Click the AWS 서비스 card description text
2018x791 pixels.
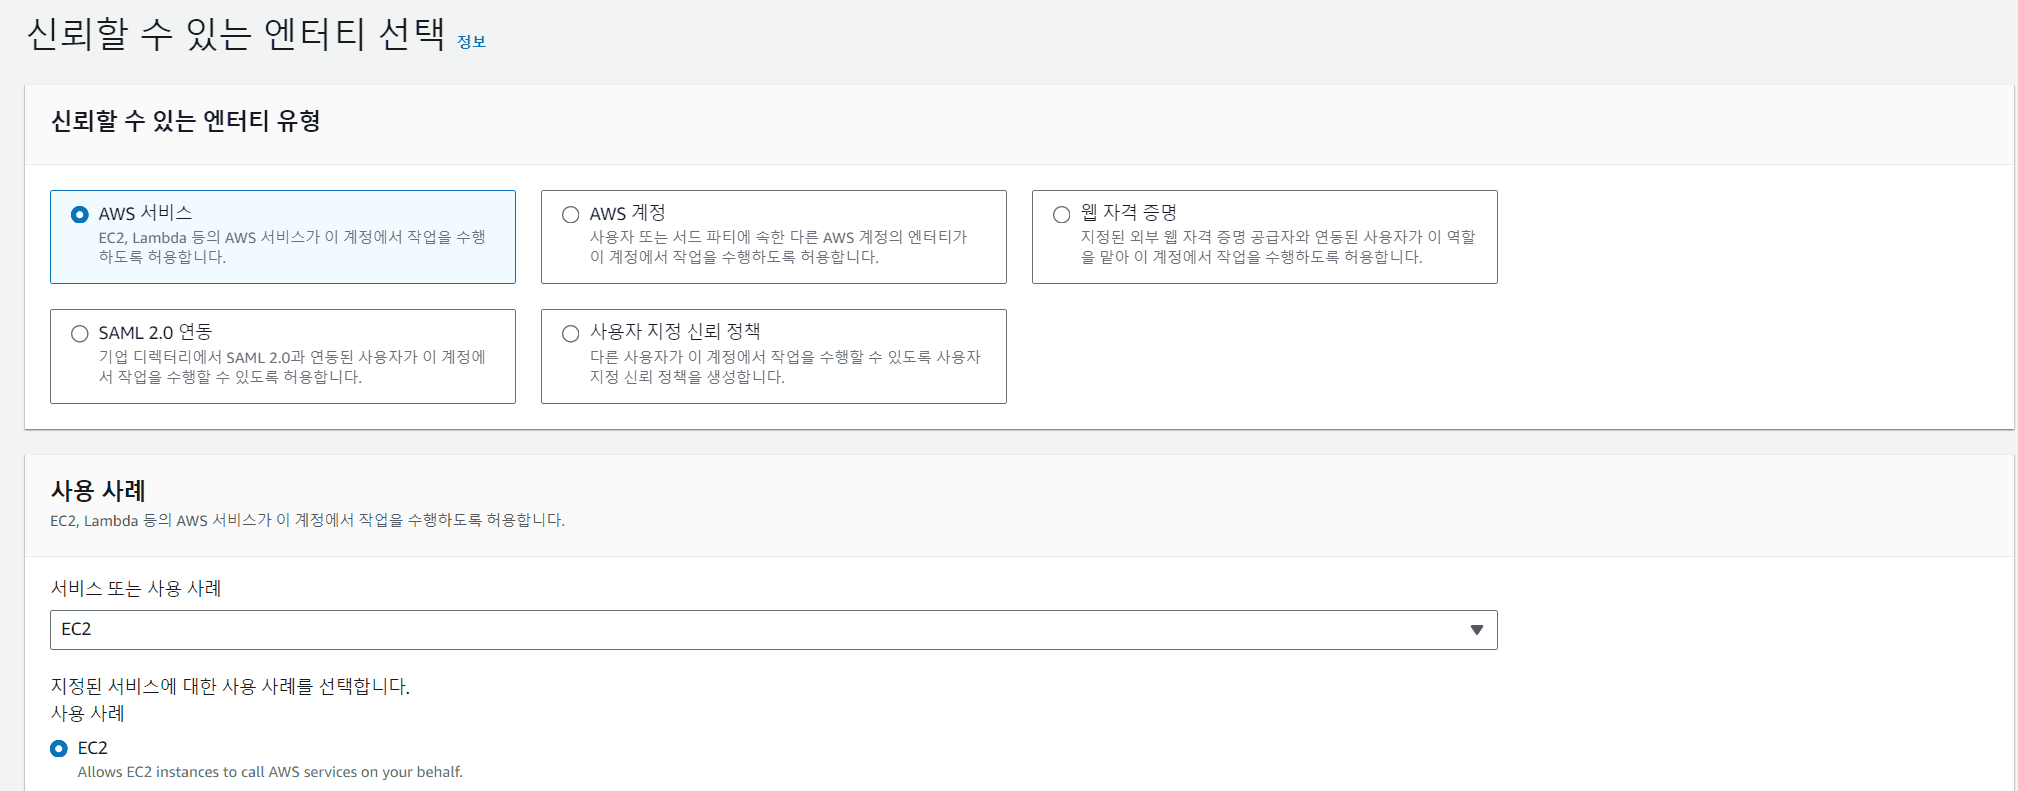point(291,247)
